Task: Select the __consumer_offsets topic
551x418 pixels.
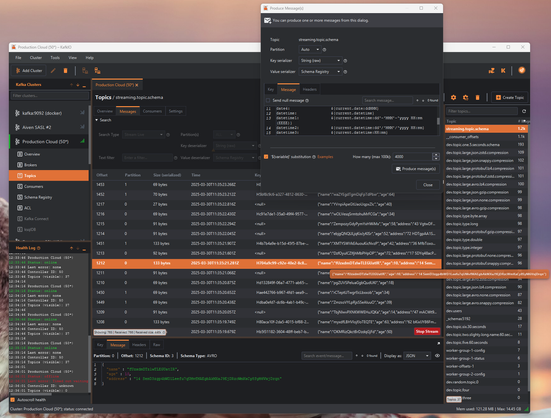Action: click(486, 137)
